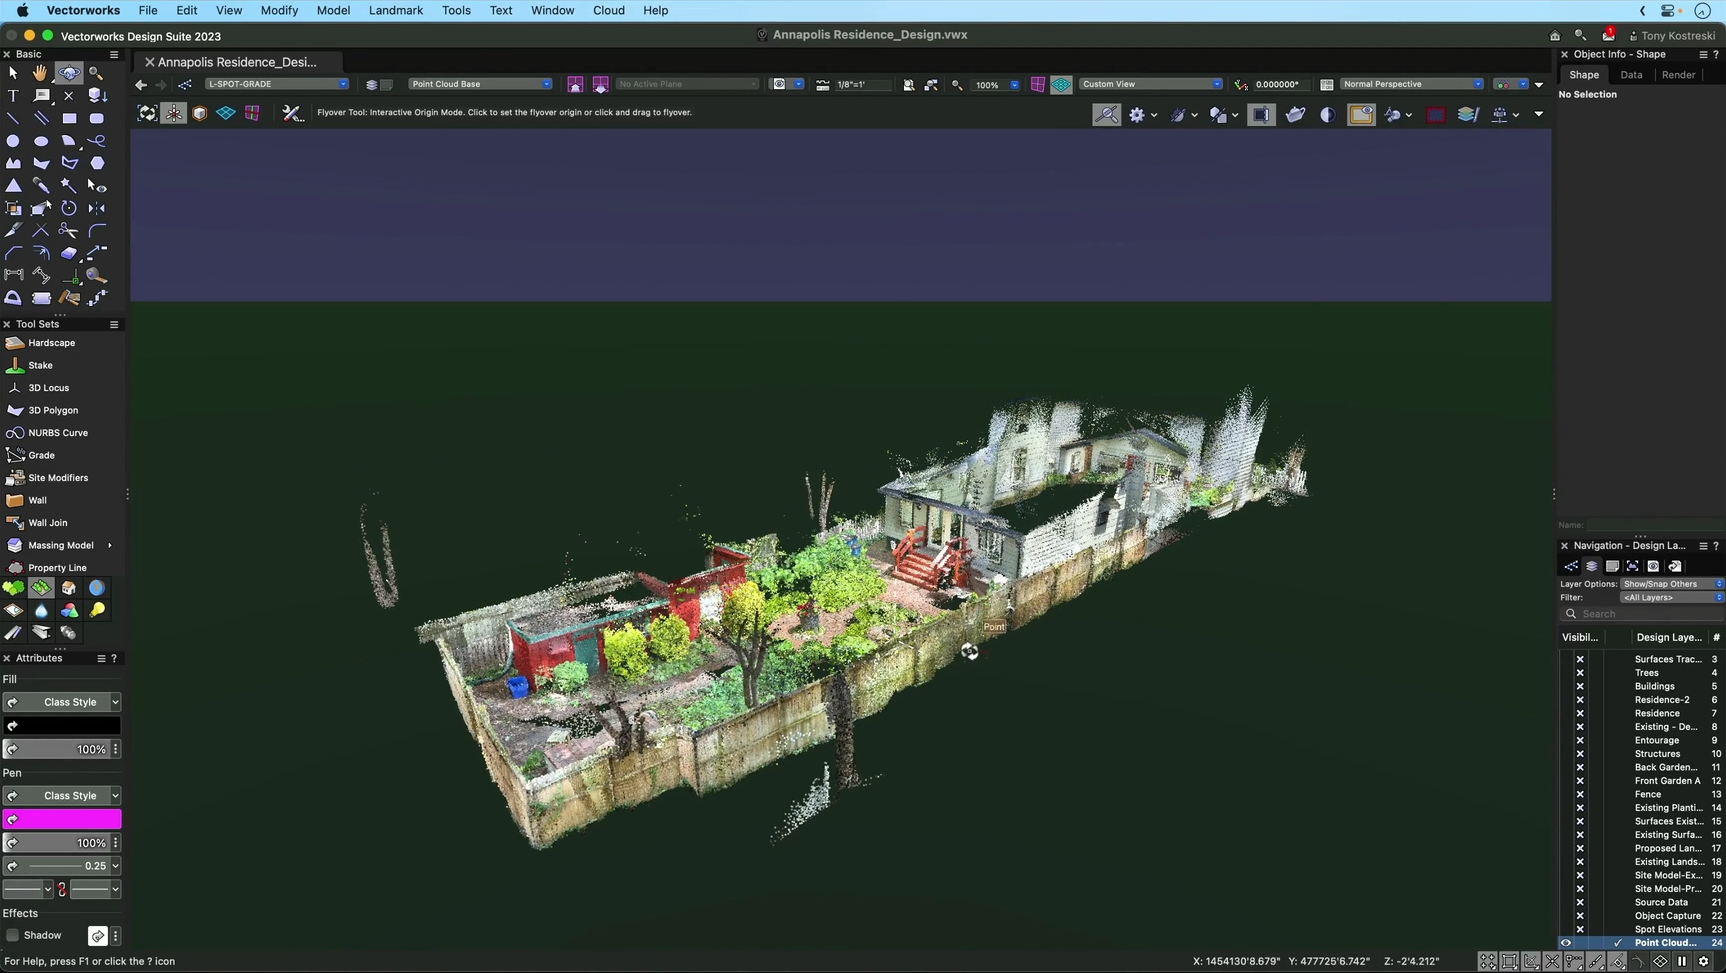Image resolution: width=1726 pixels, height=973 pixels.
Task: Open the L-SPOT-GRADE class dropdown
Action: point(343,84)
